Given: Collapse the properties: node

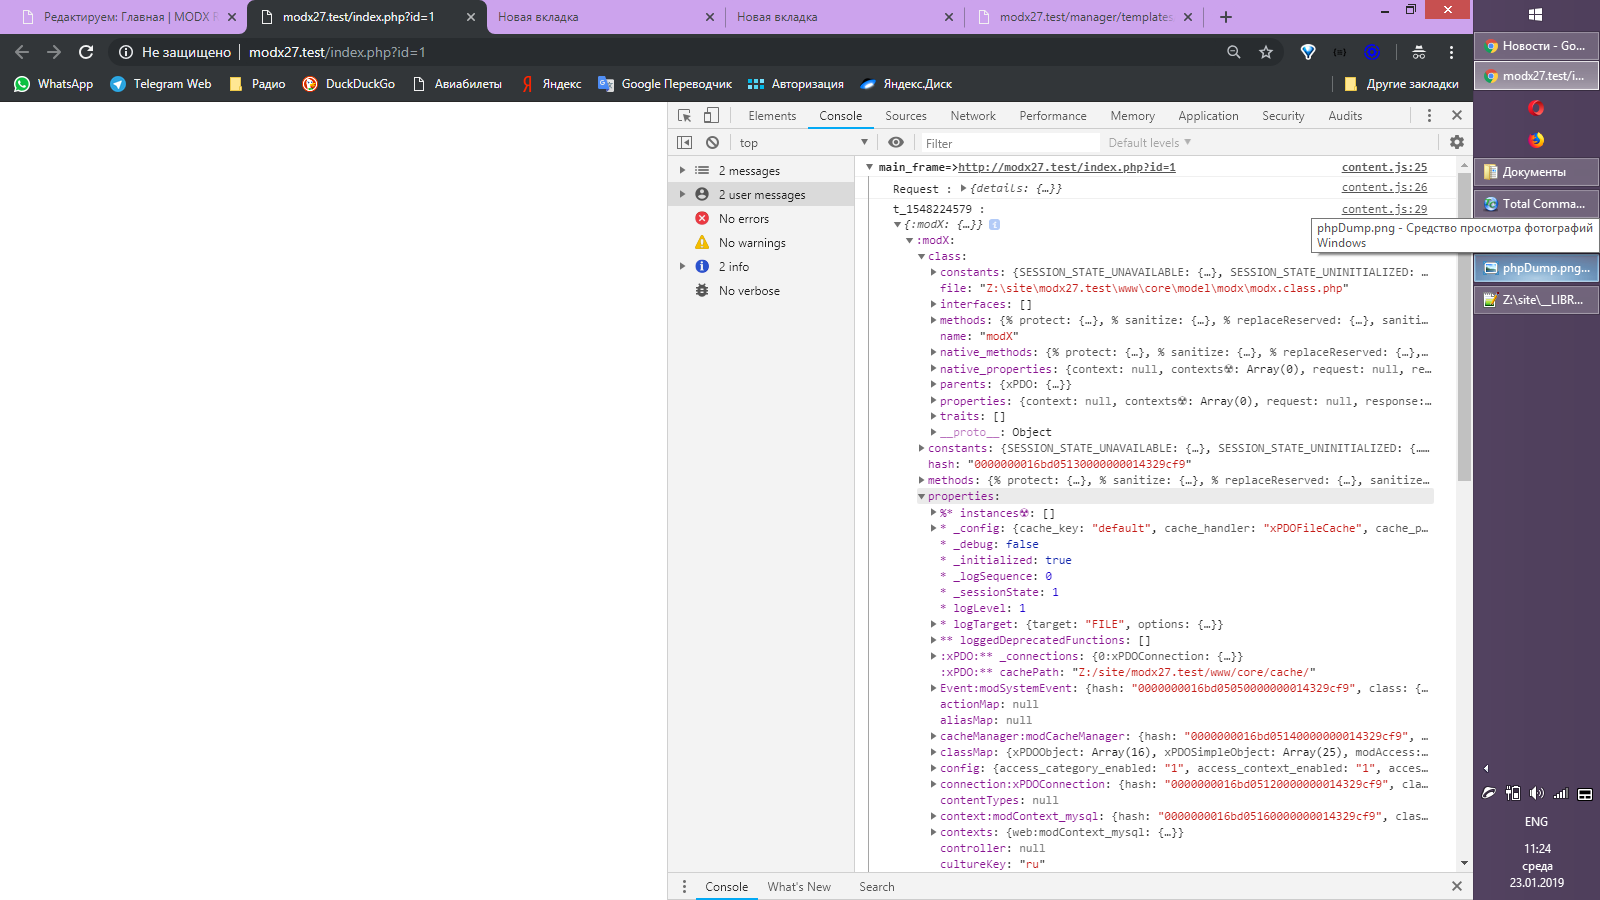Looking at the screenshot, I should (x=922, y=496).
